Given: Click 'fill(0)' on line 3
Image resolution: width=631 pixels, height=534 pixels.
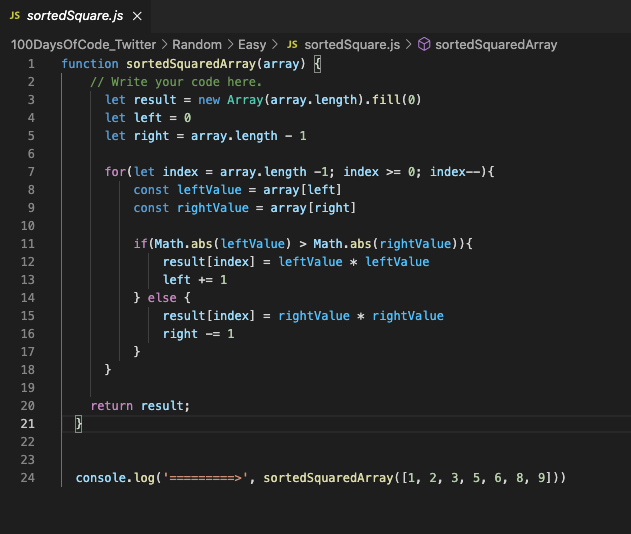Looking at the screenshot, I should (x=396, y=100).
